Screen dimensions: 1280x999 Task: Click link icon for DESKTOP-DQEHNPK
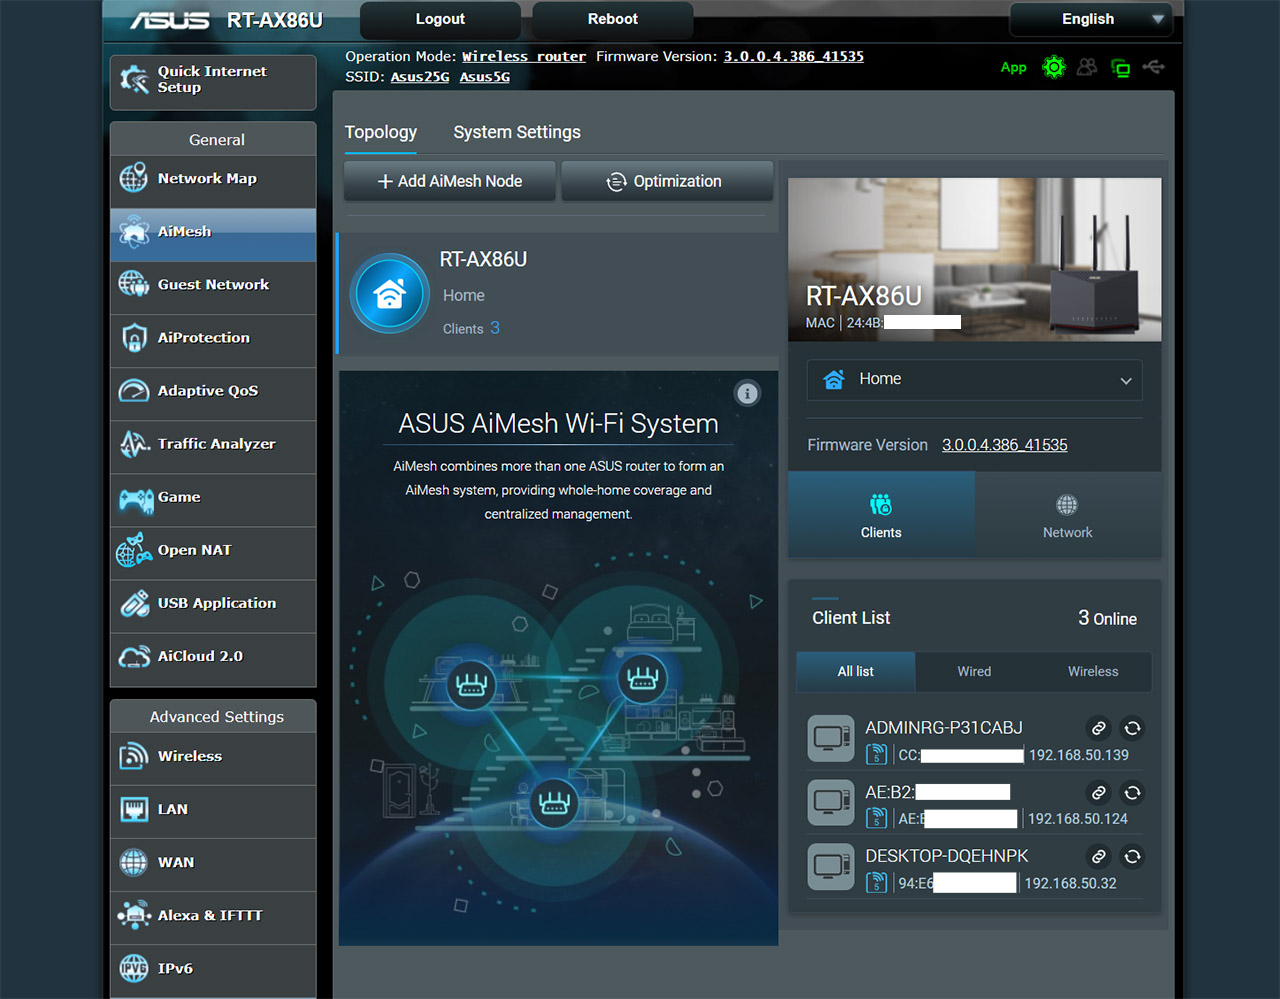pyautogui.click(x=1098, y=856)
